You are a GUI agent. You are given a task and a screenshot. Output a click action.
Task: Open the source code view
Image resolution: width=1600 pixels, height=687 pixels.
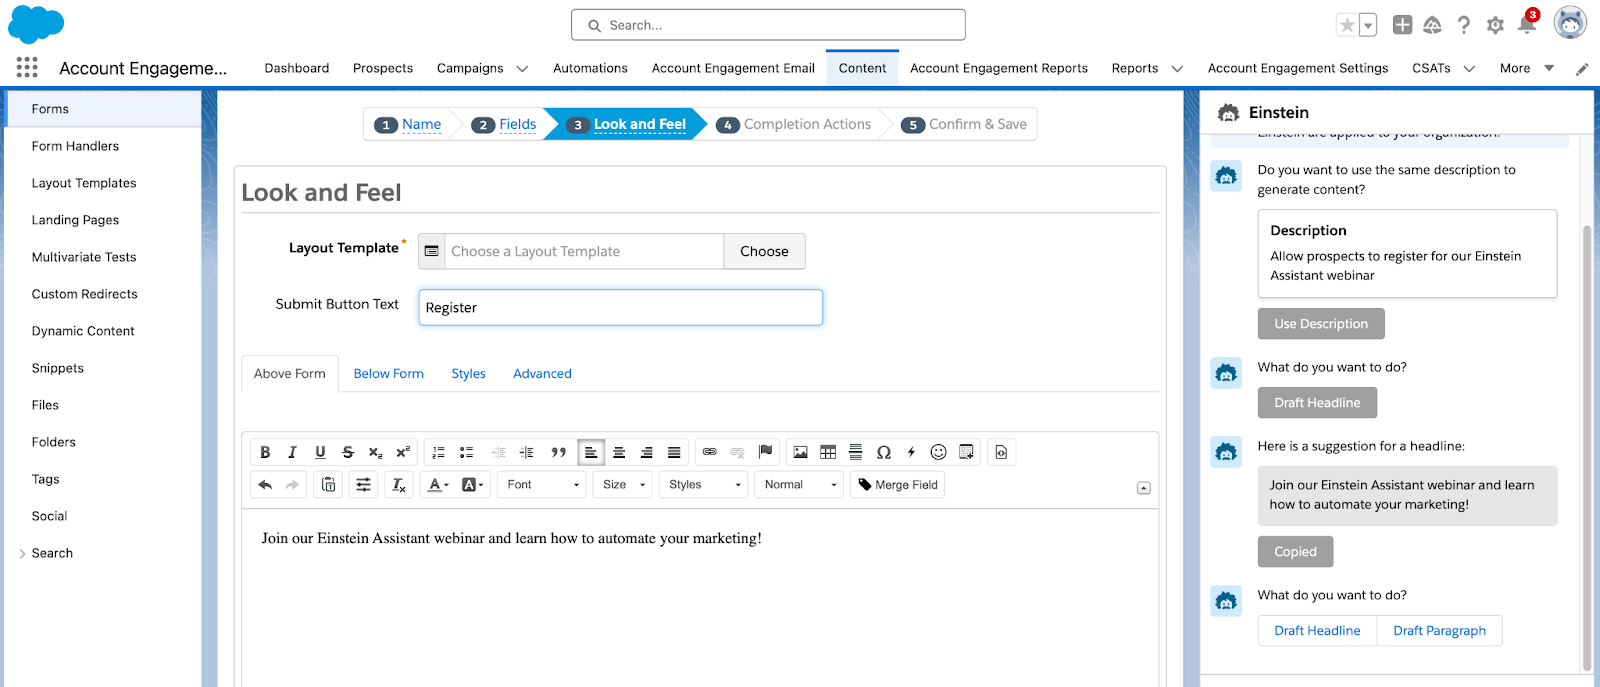tap(1001, 452)
